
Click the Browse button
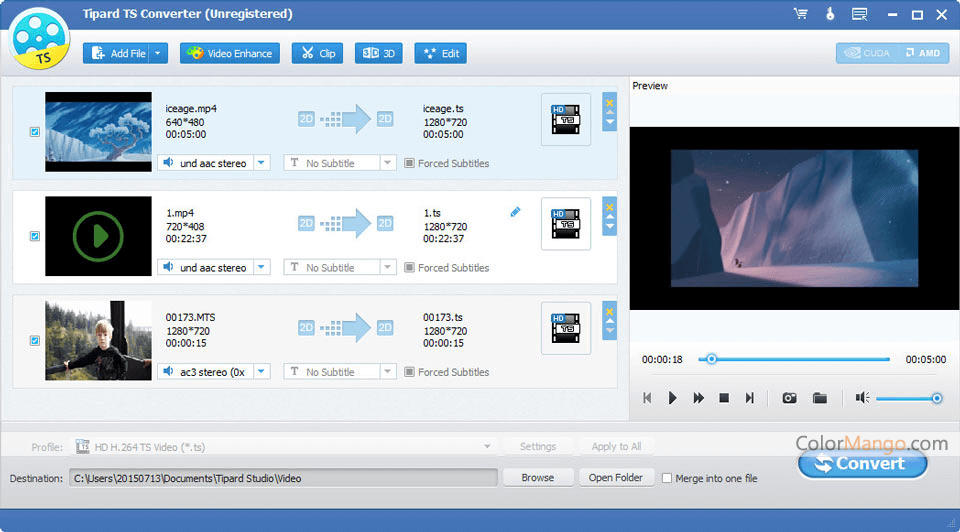tap(538, 478)
